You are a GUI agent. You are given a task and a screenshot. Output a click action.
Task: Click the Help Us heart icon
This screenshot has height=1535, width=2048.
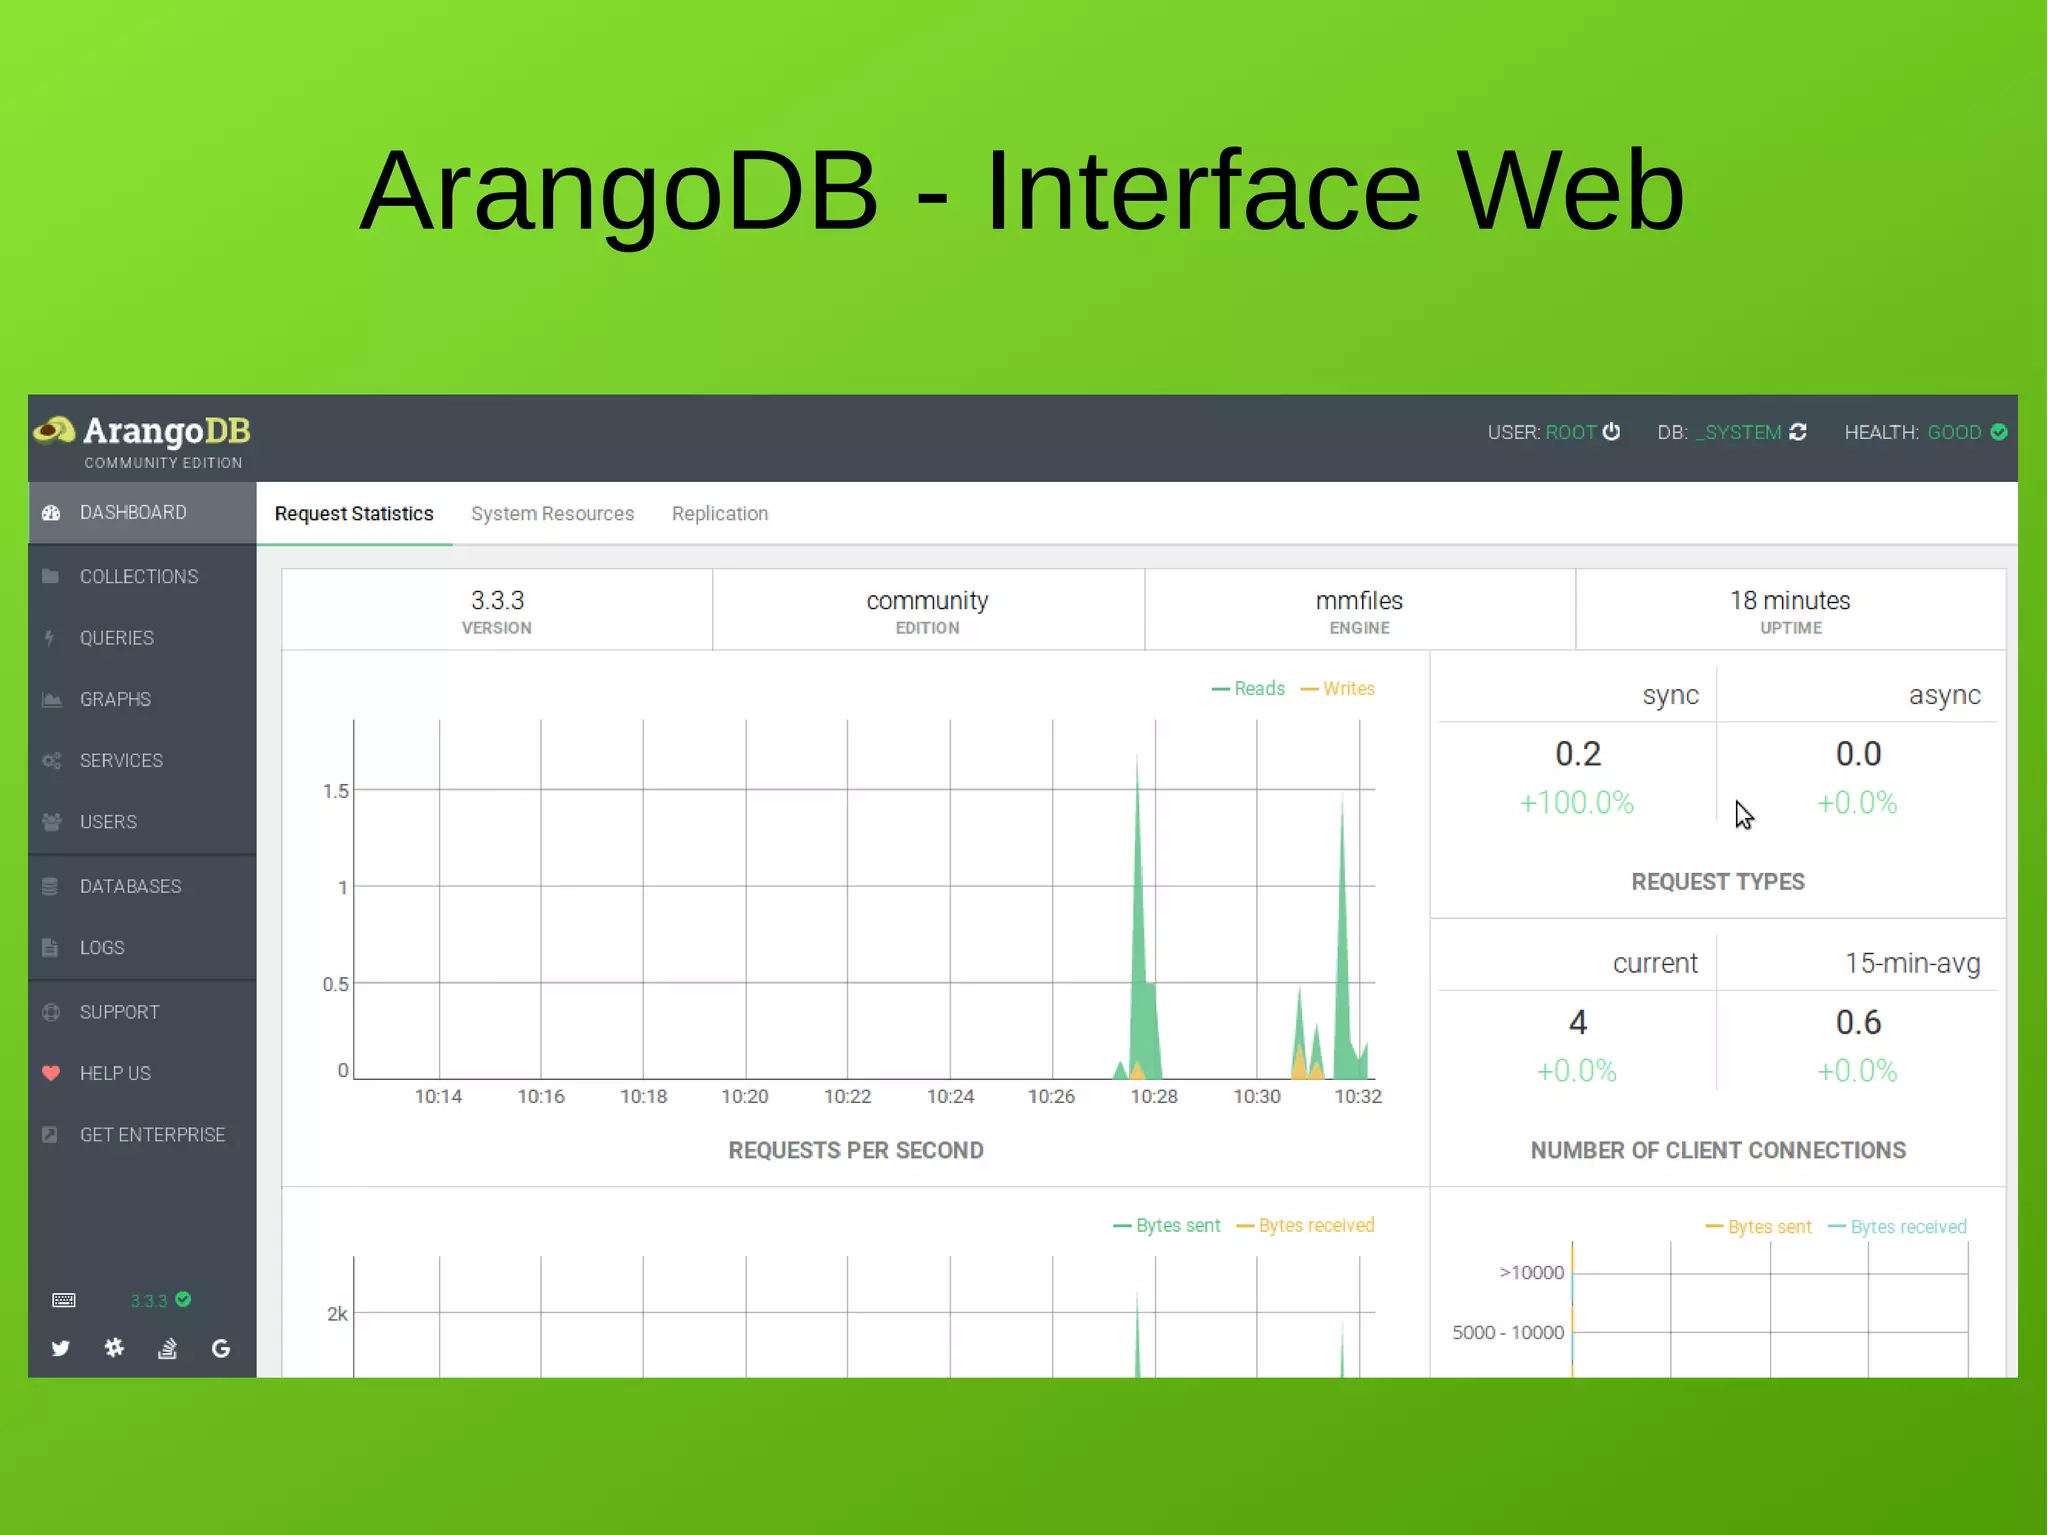51,1073
